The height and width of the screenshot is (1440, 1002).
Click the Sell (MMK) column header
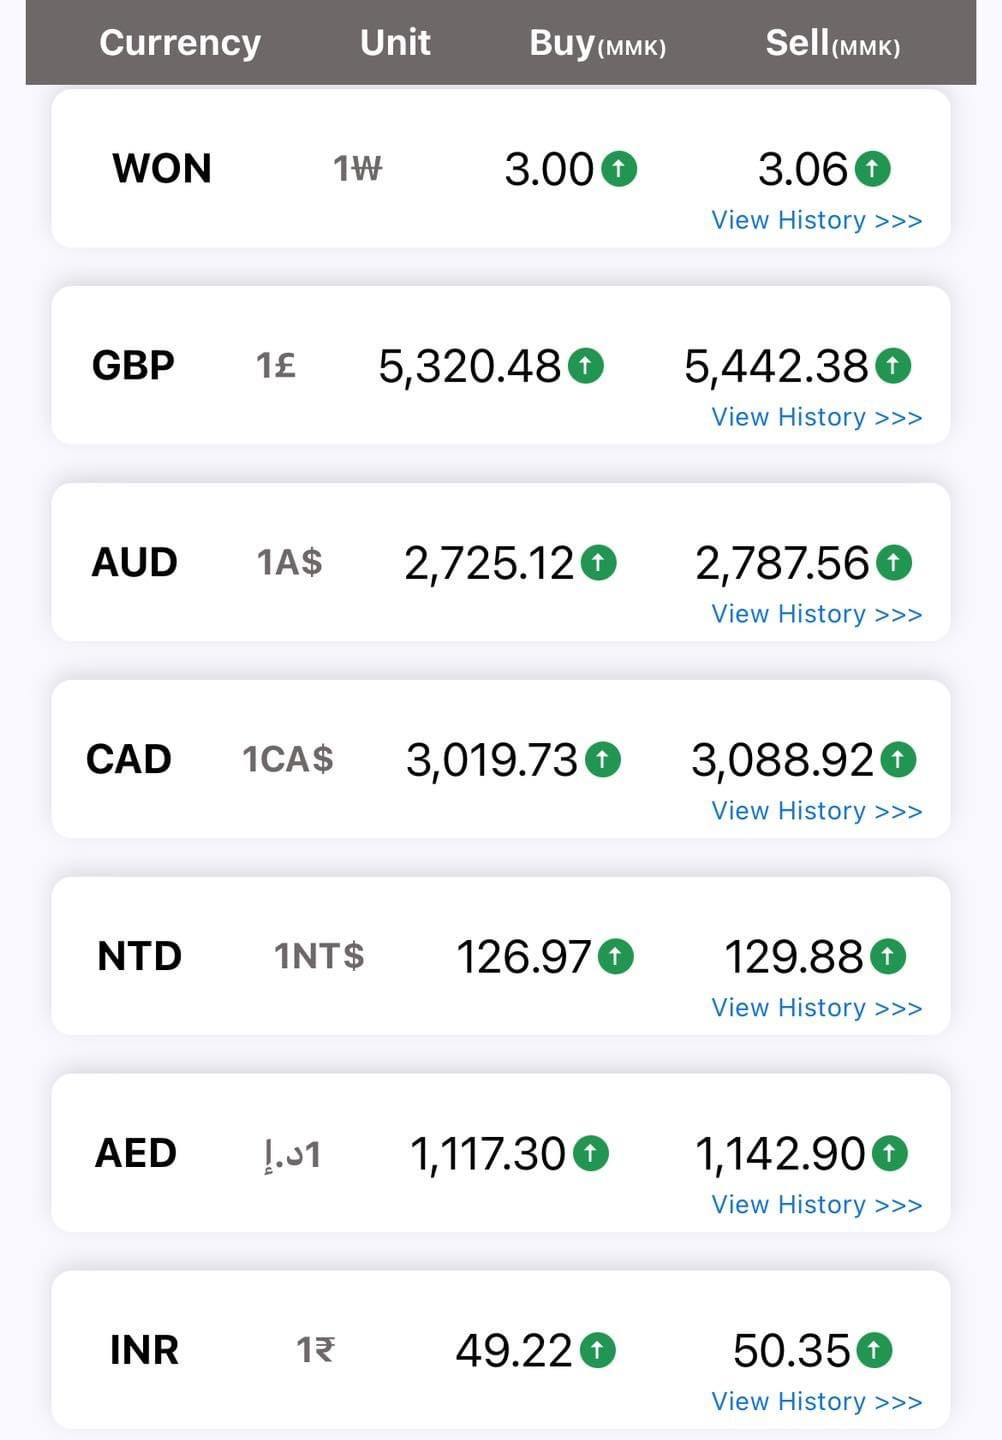point(832,43)
